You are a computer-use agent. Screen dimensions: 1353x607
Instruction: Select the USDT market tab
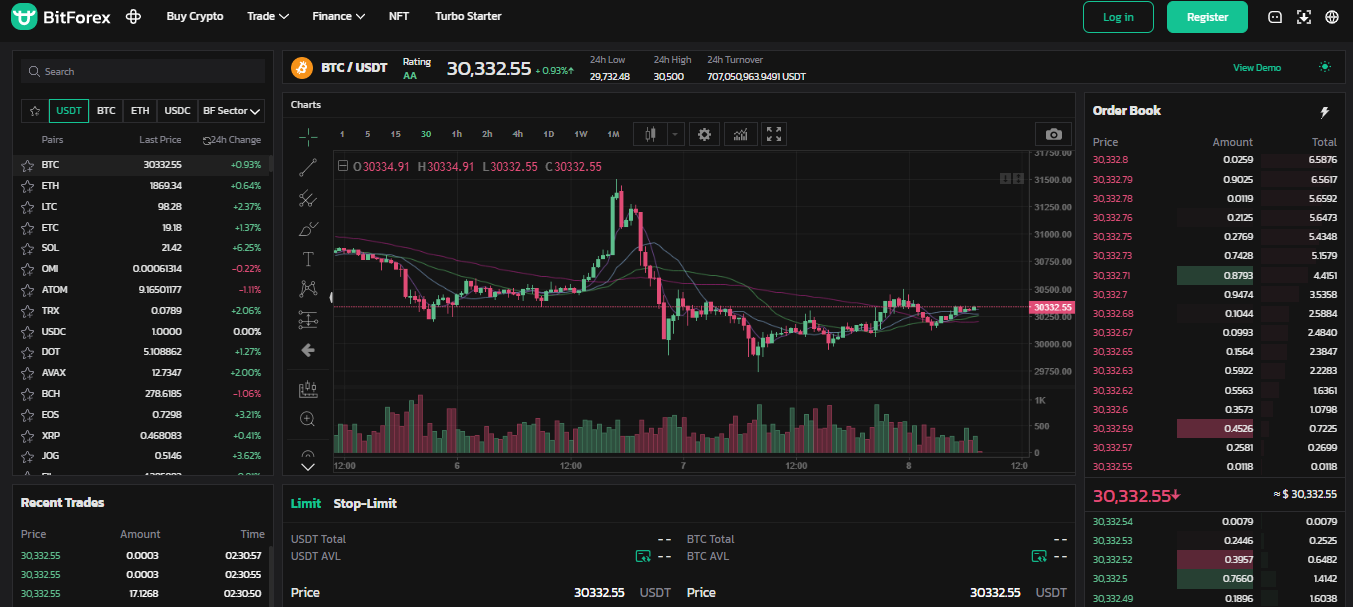point(69,111)
